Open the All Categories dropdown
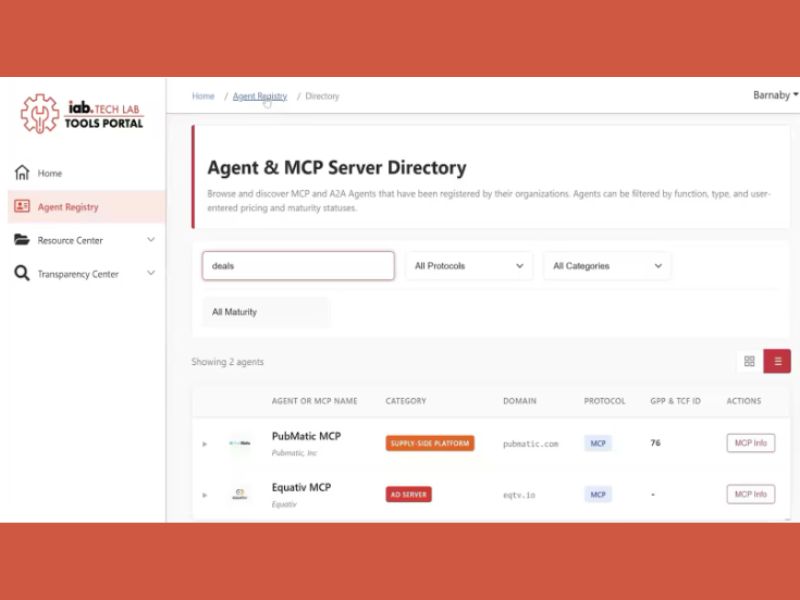Image resolution: width=800 pixels, height=600 pixels. tap(607, 266)
